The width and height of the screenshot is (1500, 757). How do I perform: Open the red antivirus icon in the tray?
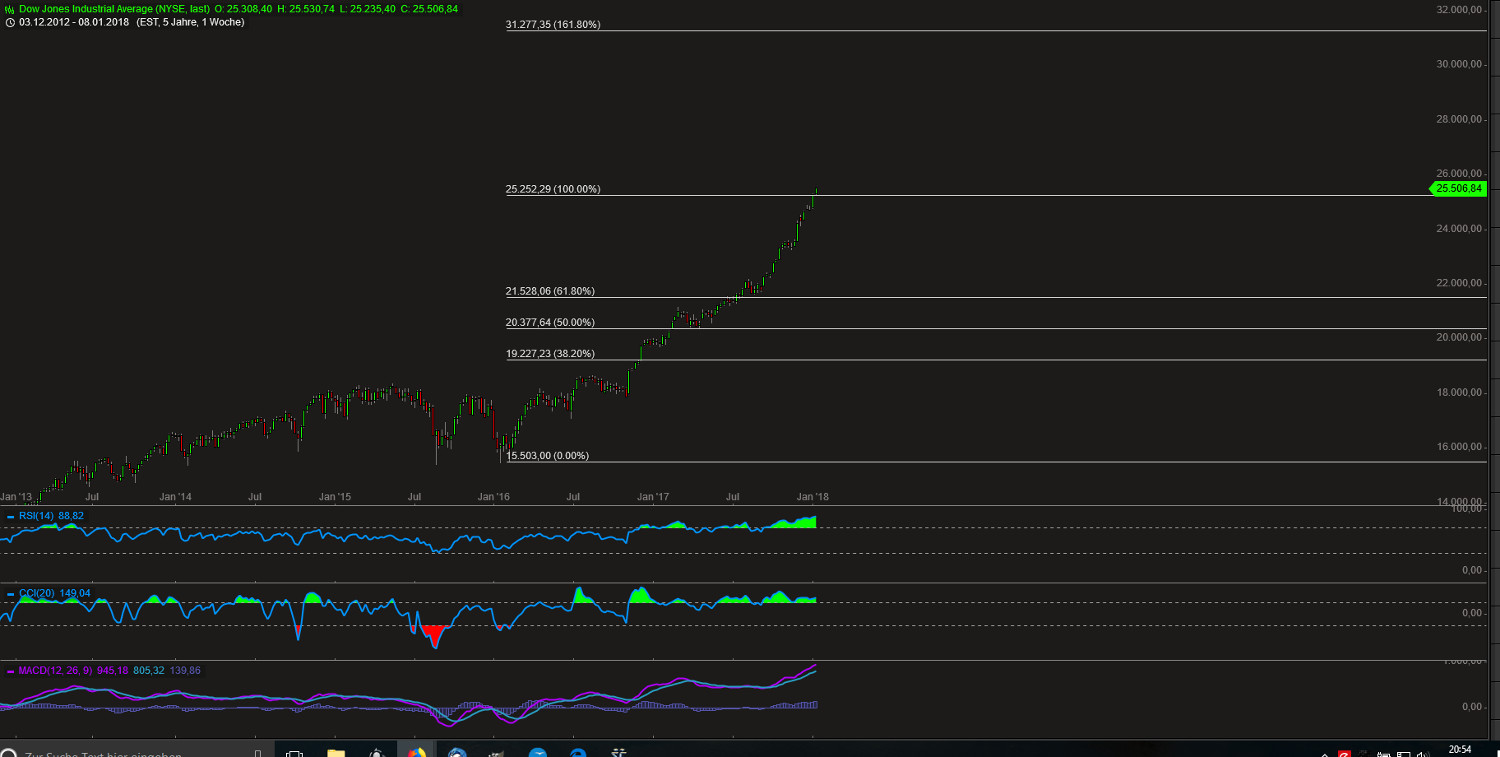coord(1344,752)
